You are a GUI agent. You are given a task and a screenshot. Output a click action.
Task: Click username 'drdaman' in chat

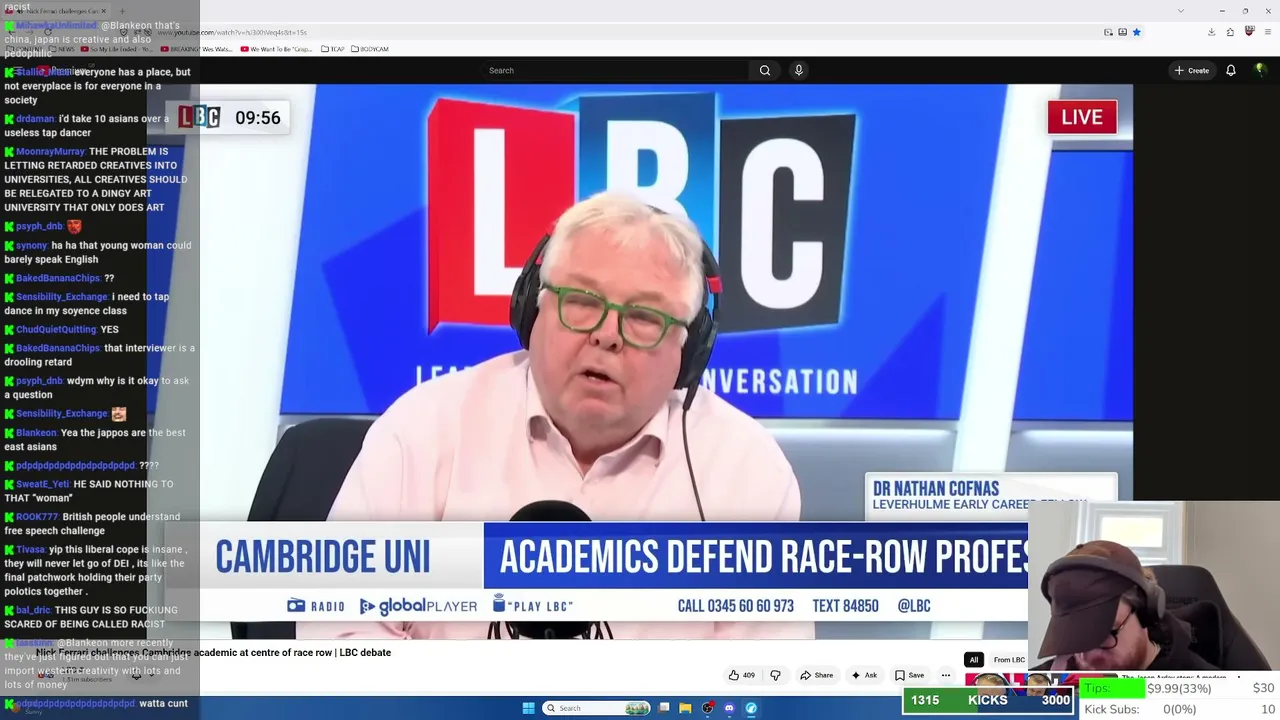35,119
